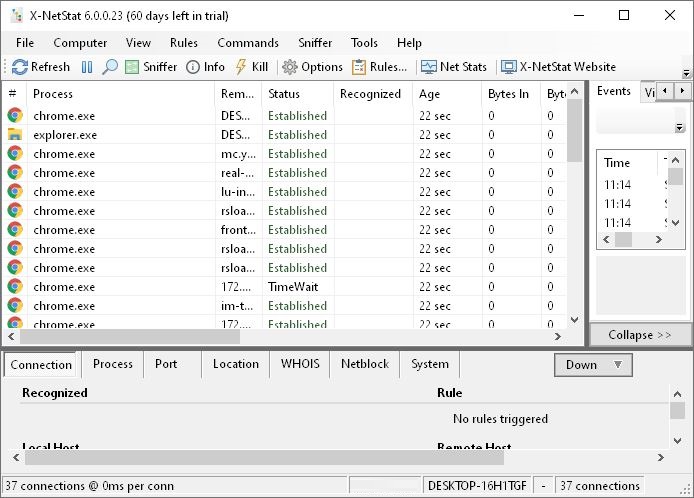Click the X-NetStat title bar app icon
Screen dimensions: 694x498
click(16, 15)
